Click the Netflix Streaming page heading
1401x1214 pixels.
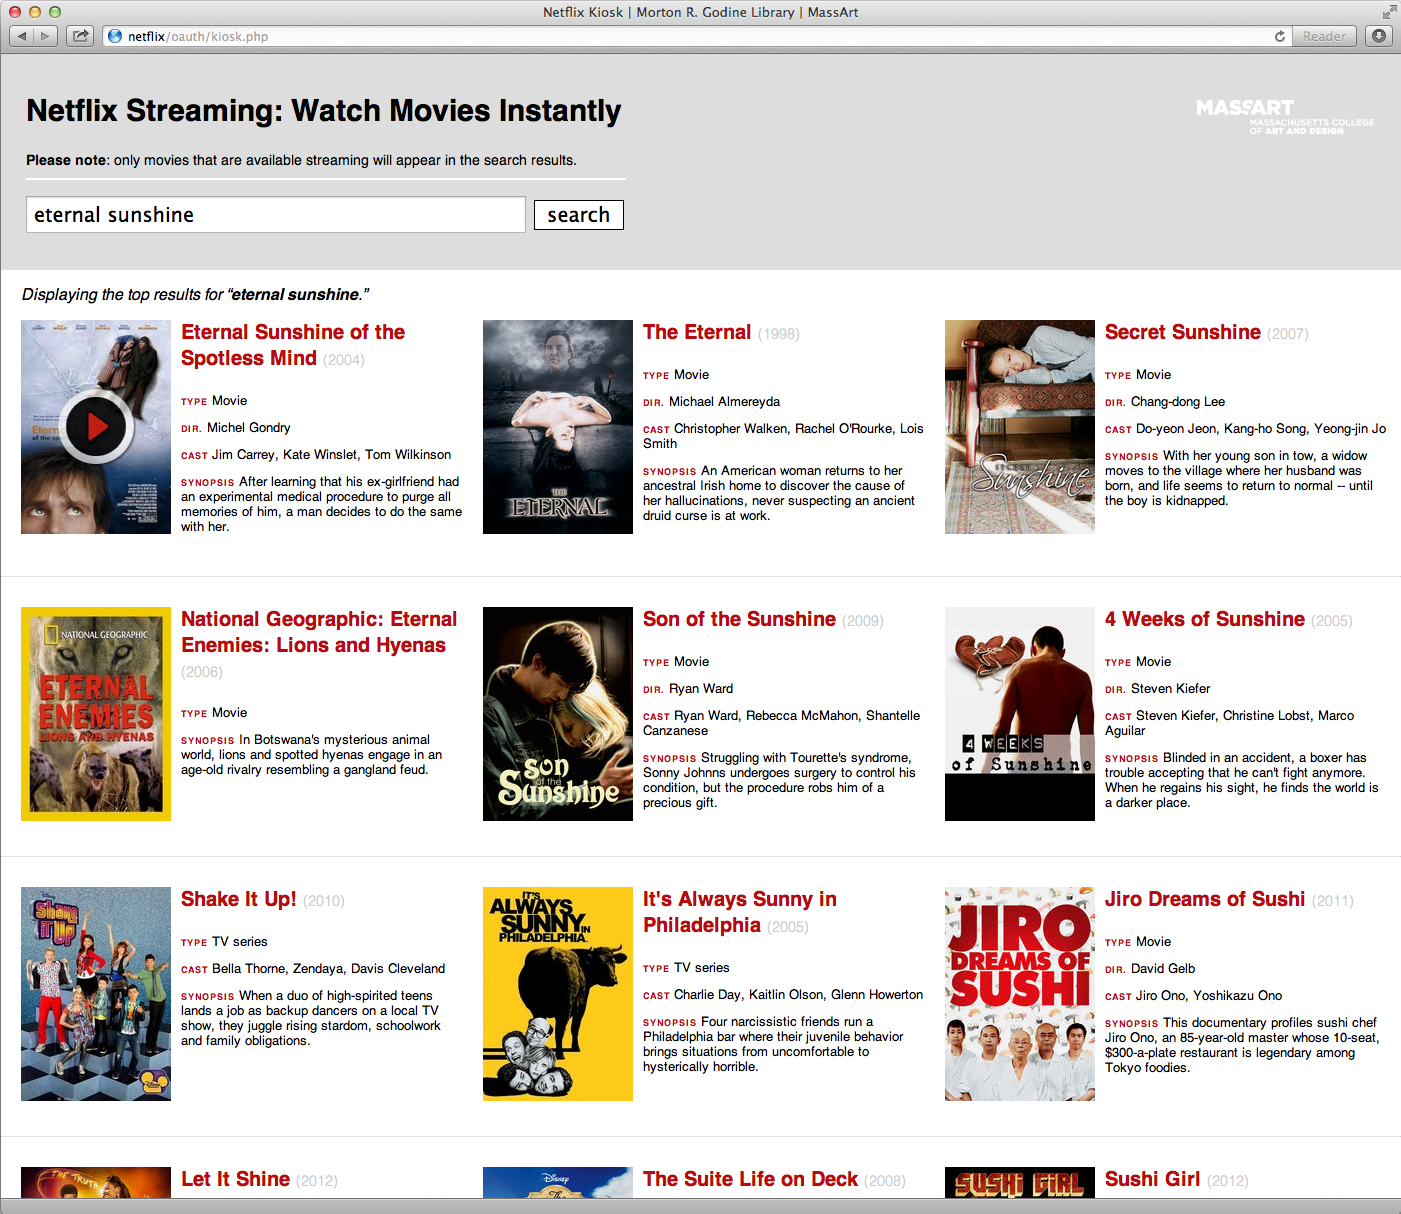click(324, 110)
